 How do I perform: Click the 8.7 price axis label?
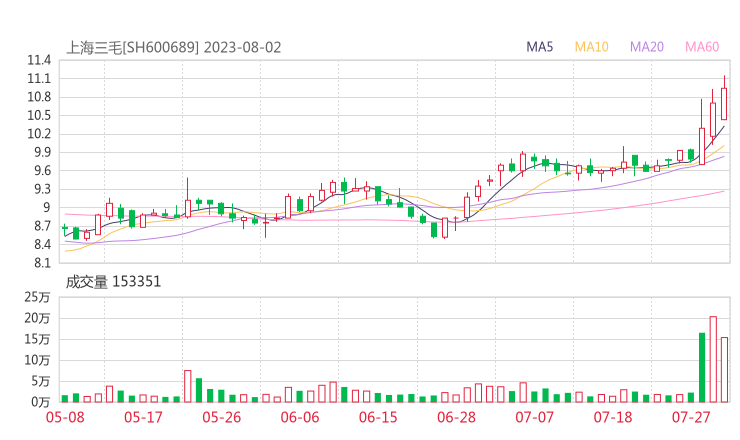[x=42, y=226]
